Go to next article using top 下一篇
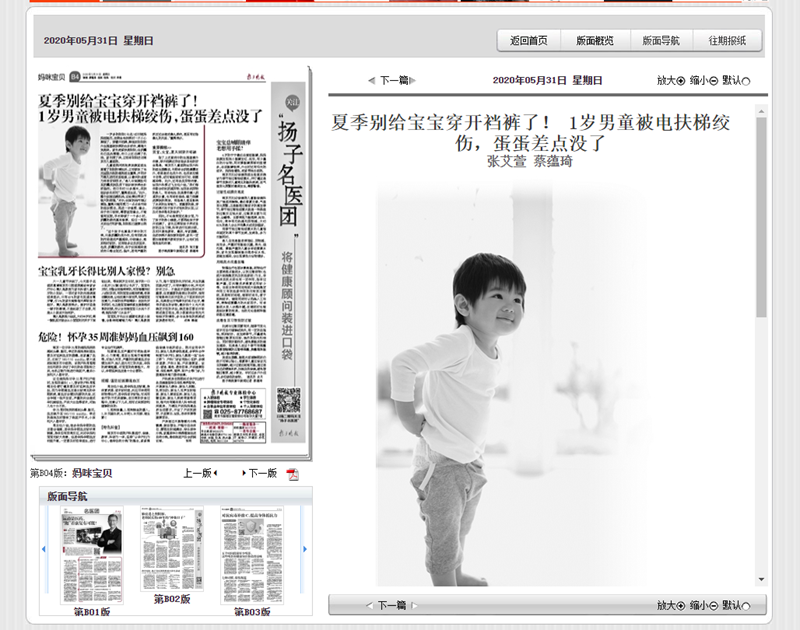 click(392, 80)
